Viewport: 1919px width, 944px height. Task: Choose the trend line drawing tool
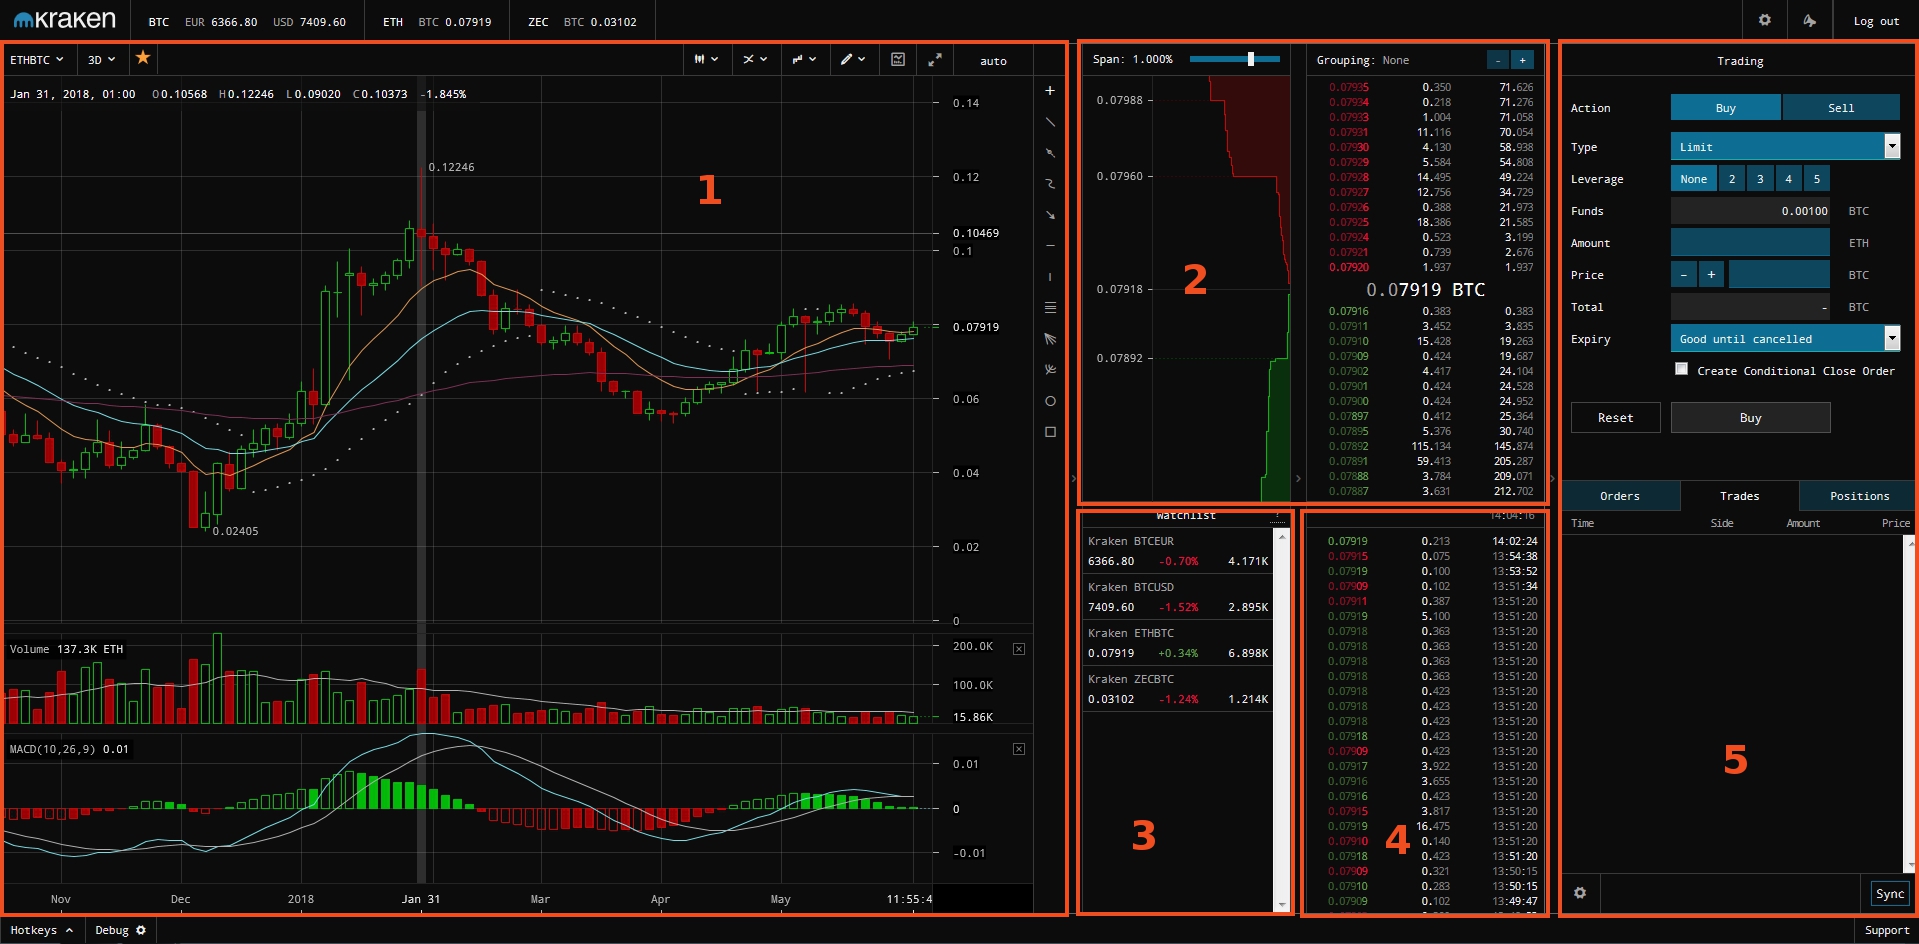(x=1050, y=122)
